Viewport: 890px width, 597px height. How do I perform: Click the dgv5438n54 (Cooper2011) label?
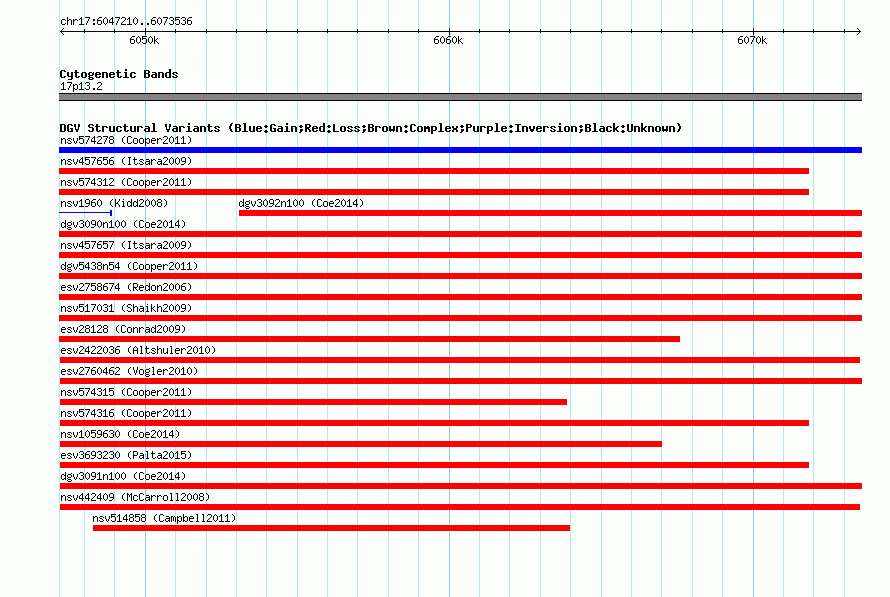[x=129, y=266]
